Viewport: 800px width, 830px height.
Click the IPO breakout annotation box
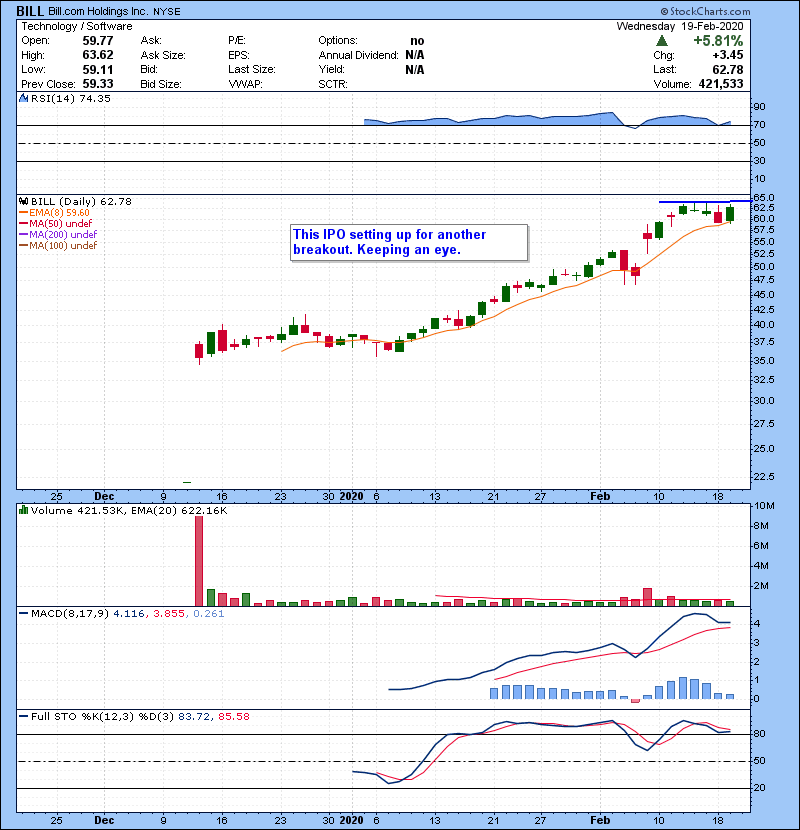tap(409, 242)
